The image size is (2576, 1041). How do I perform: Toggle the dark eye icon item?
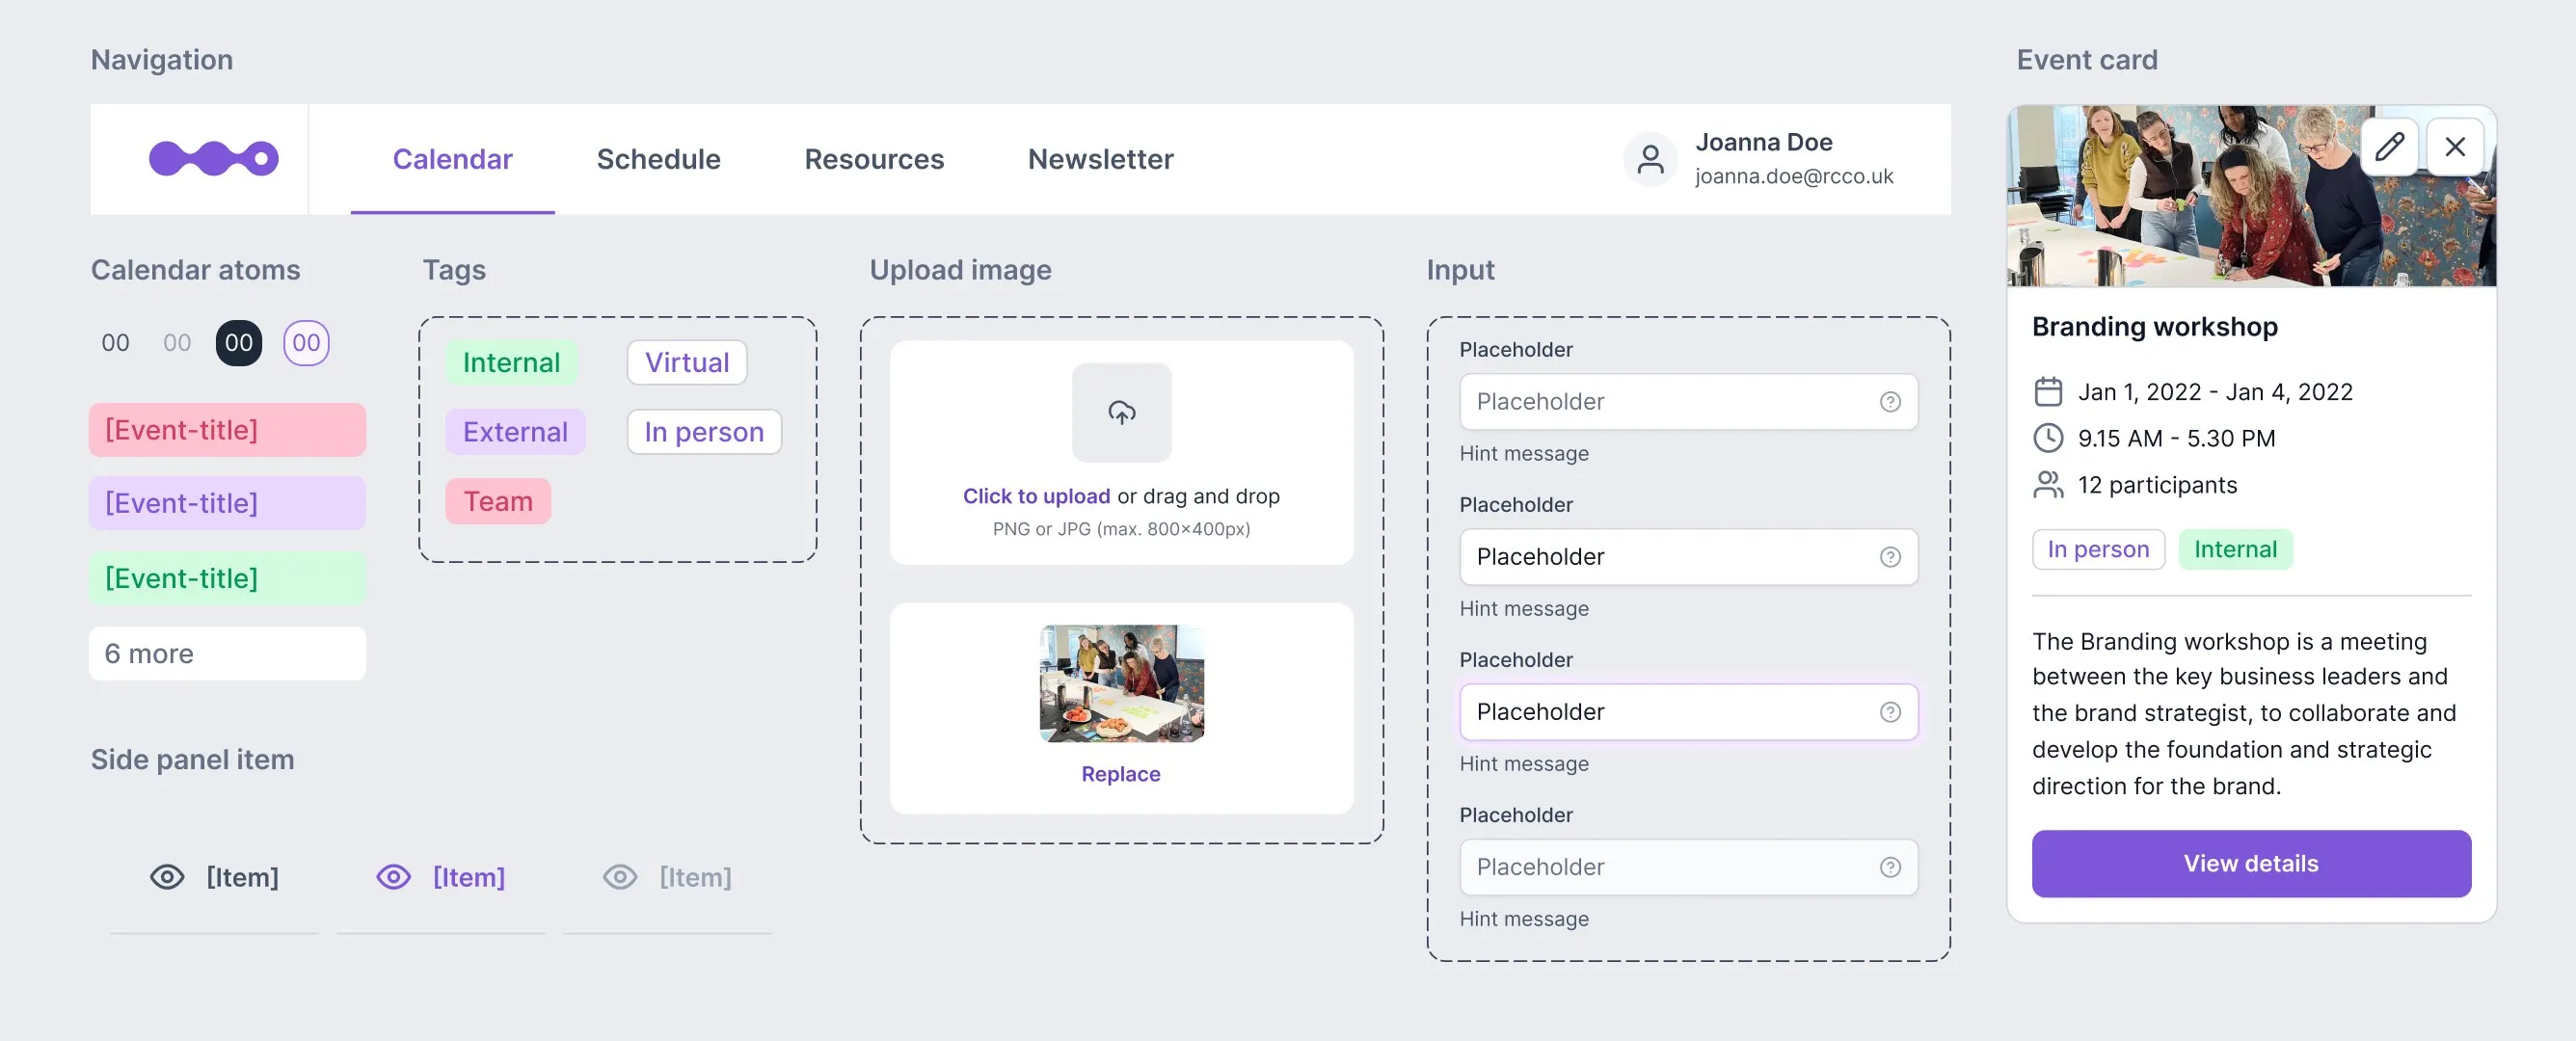167,877
